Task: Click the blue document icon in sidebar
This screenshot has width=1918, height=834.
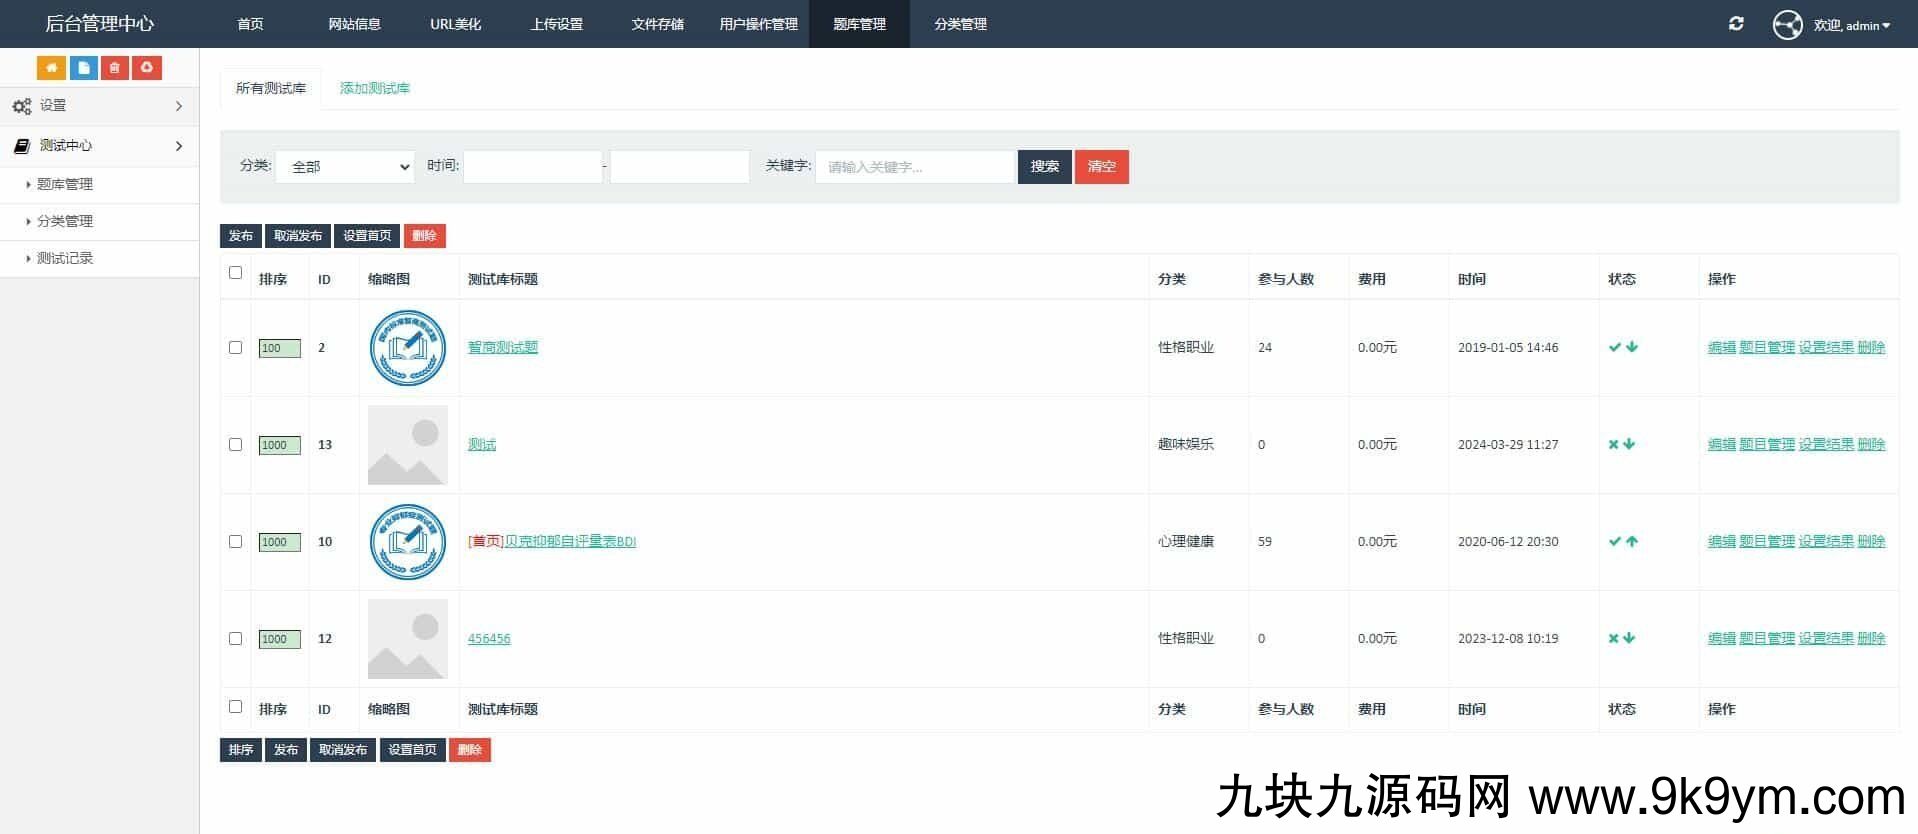Action: 83,68
